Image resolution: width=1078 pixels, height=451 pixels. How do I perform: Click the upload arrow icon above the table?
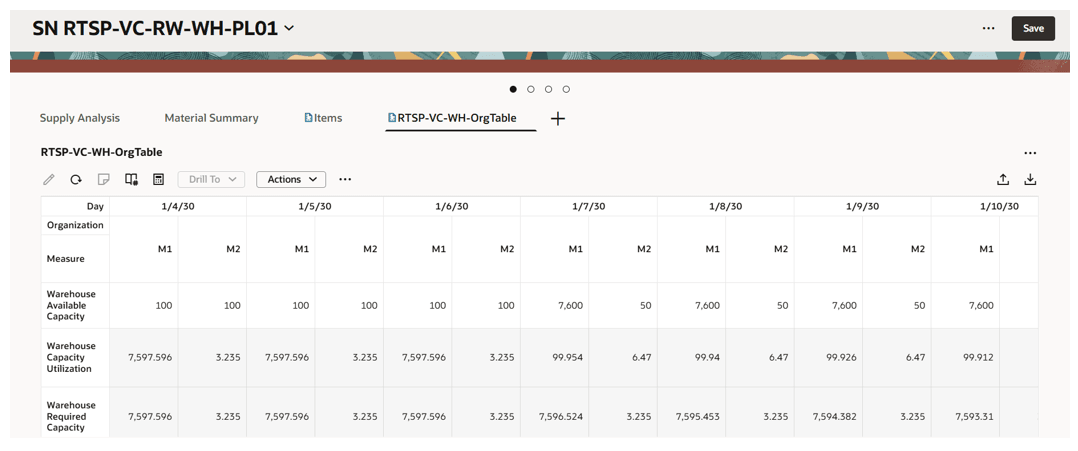coord(1003,179)
